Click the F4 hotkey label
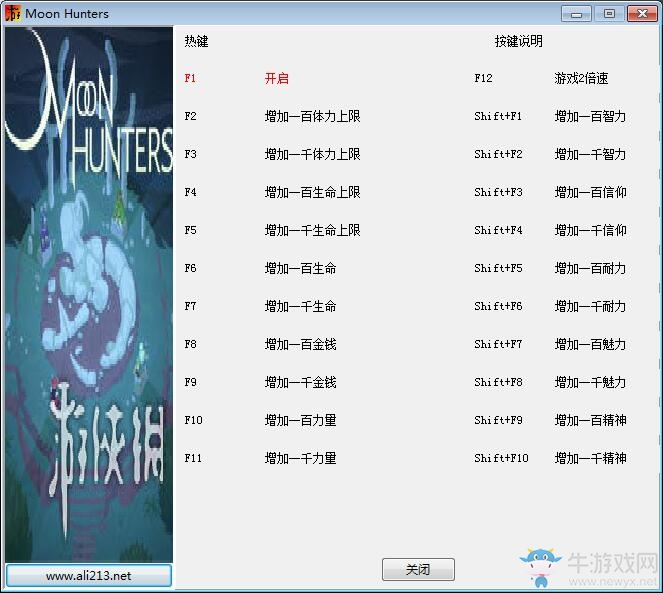The image size is (663, 593). (190, 192)
